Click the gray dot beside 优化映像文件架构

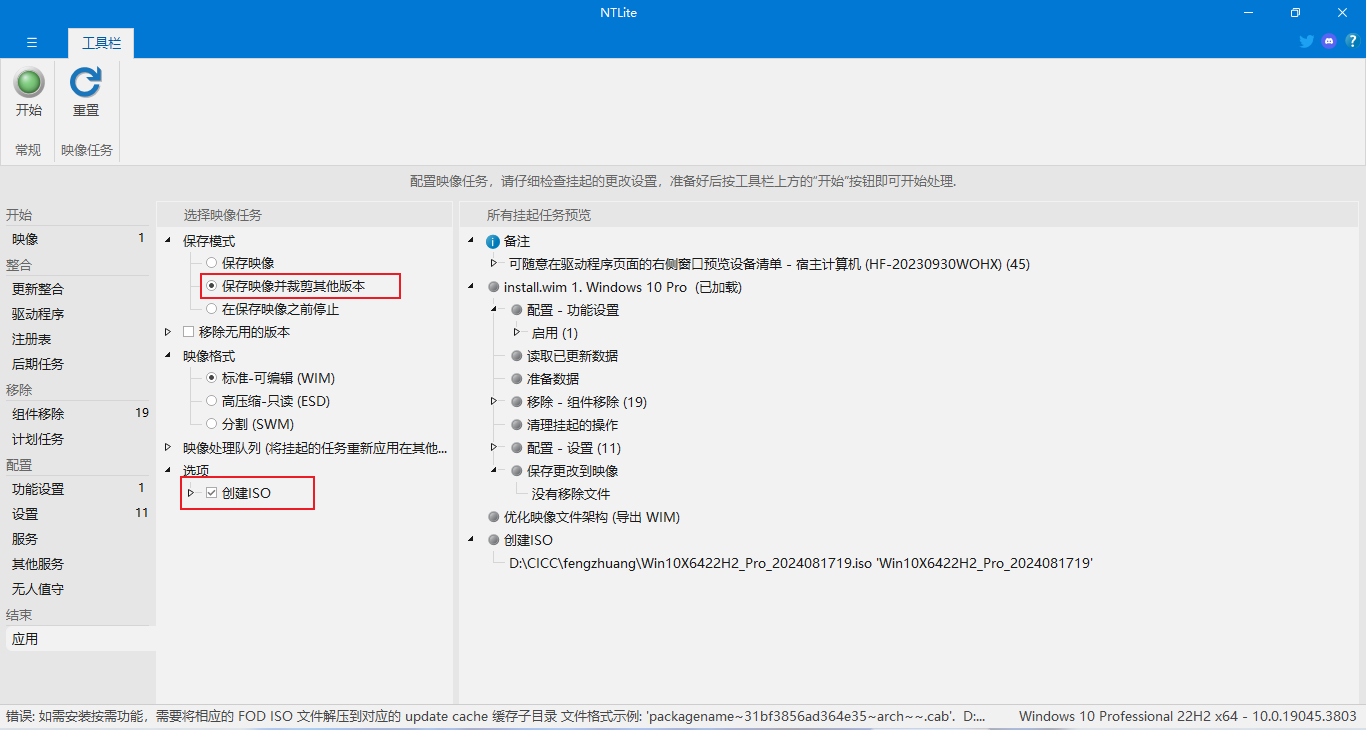click(x=493, y=517)
